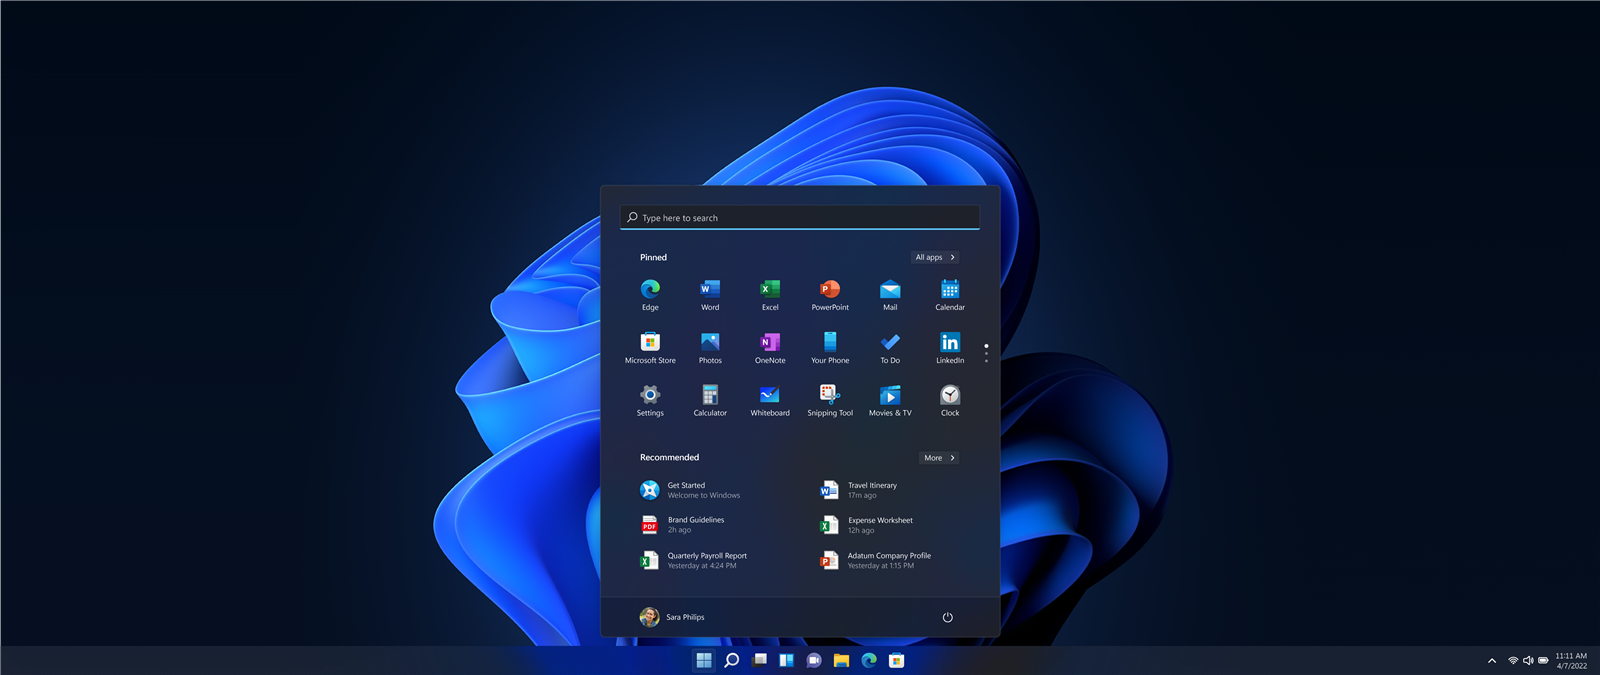This screenshot has height=675, width=1600.
Task: Show More recommended items
Action: click(939, 458)
